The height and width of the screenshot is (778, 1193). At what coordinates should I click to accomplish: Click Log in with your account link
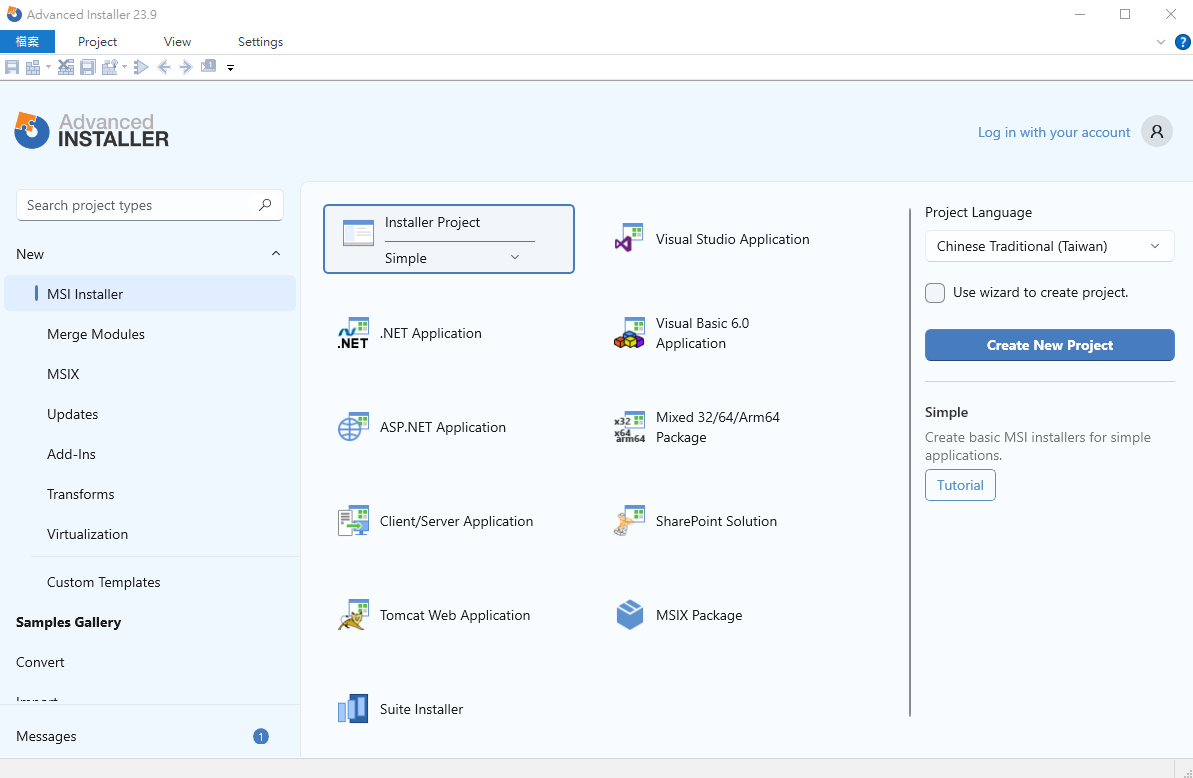tap(1054, 132)
